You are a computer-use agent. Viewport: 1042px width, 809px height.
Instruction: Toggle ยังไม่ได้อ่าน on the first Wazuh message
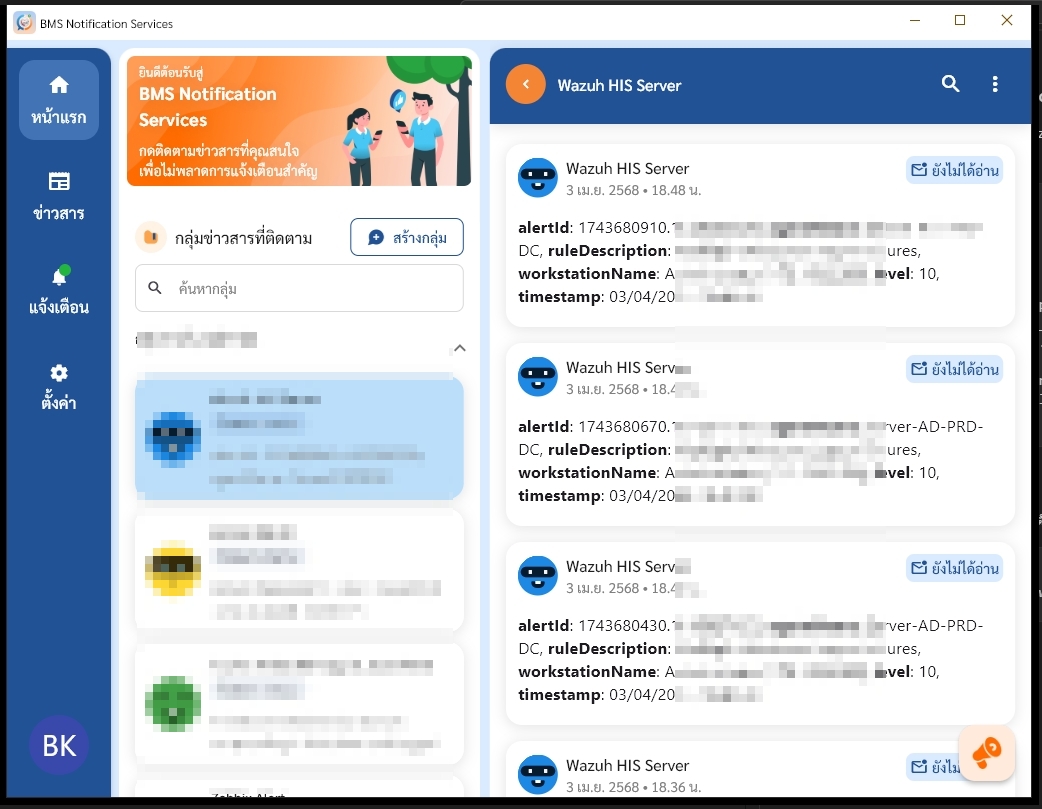954,170
